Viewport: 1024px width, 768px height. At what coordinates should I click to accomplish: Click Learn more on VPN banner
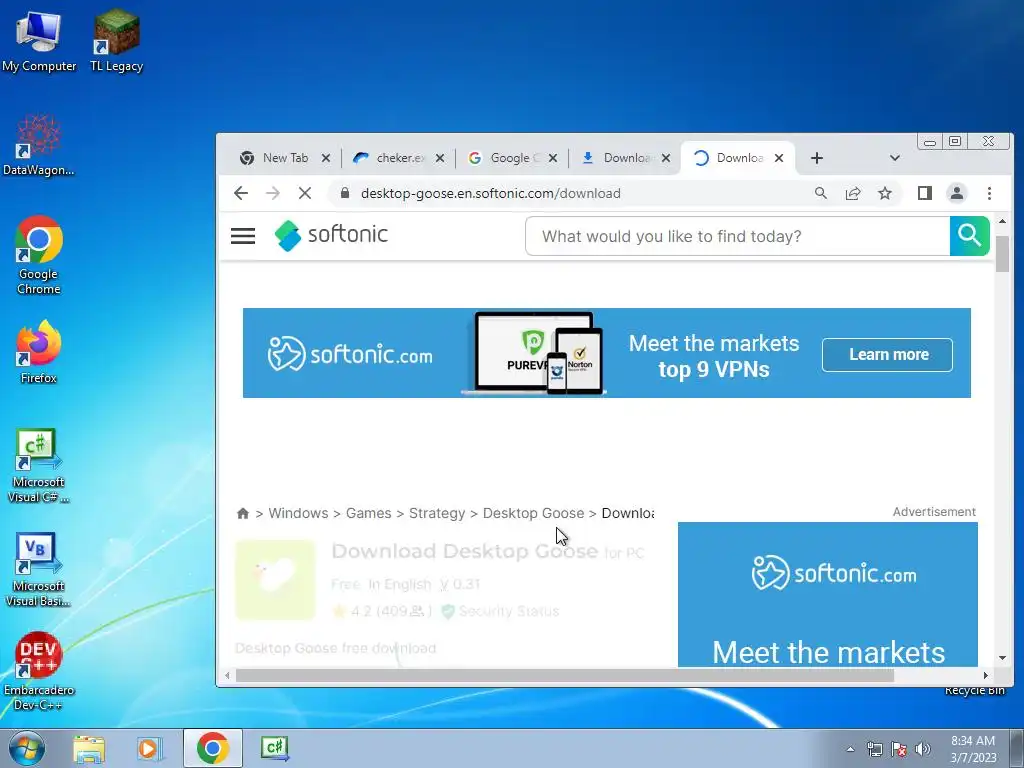click(888, 355)
